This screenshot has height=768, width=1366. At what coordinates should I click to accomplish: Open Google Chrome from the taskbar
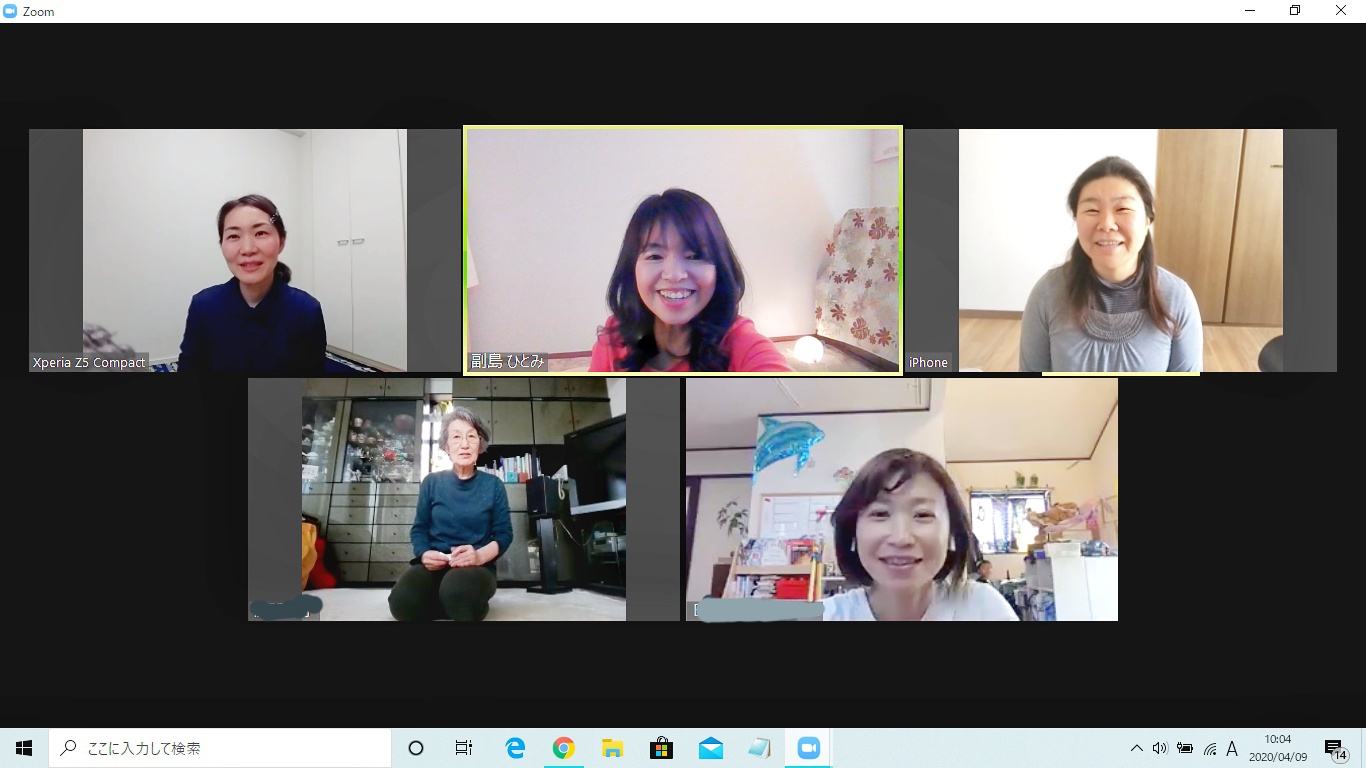pos(564,748)
